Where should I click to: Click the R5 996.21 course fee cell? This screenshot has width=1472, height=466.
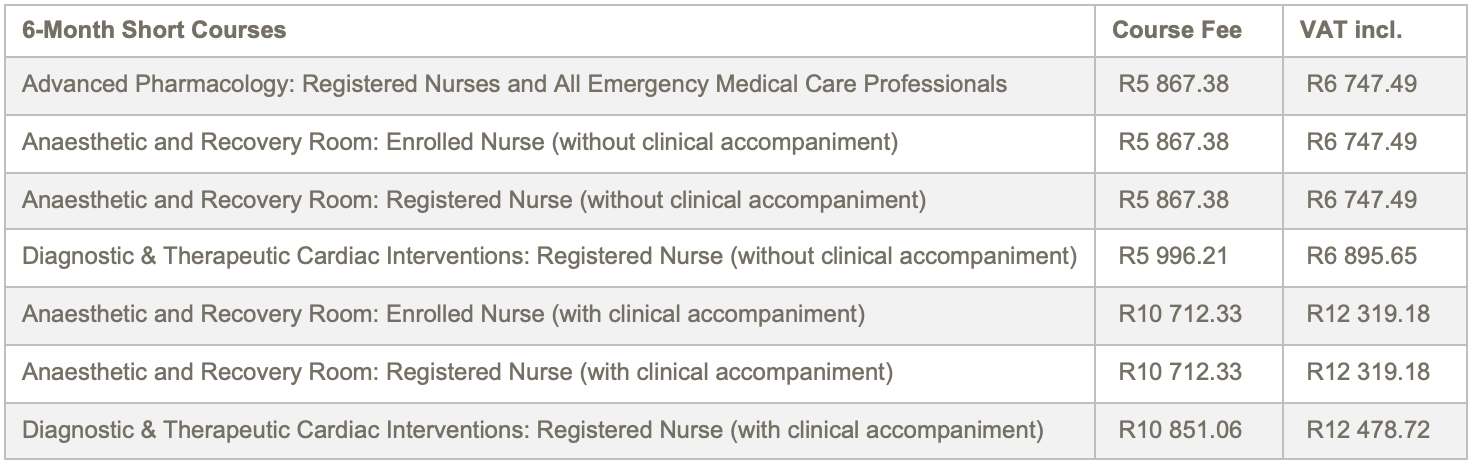(1174, 257)
